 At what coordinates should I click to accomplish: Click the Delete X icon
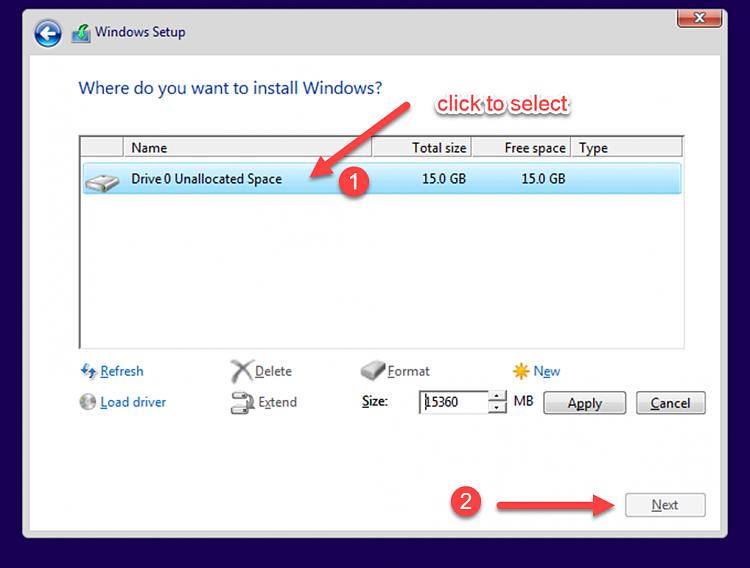(242, 371)
